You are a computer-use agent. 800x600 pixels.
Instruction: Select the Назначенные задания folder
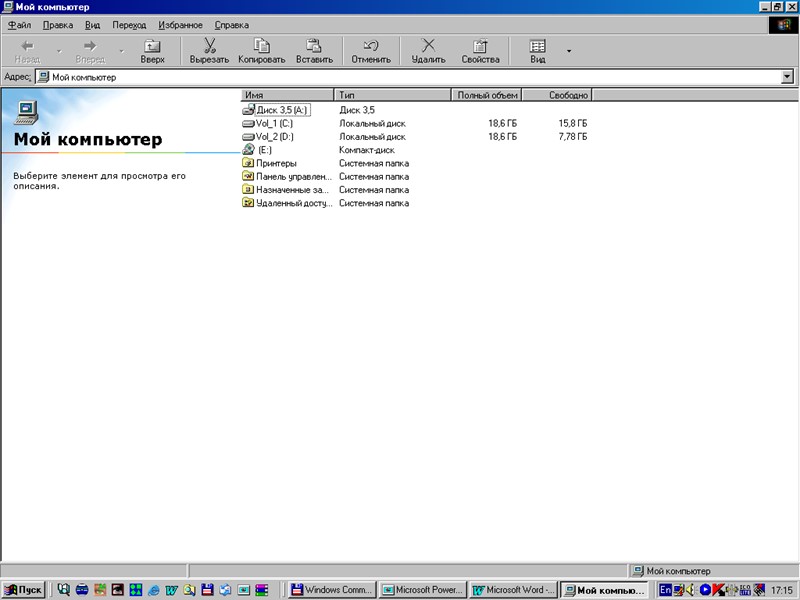click(x=286, y=190)
